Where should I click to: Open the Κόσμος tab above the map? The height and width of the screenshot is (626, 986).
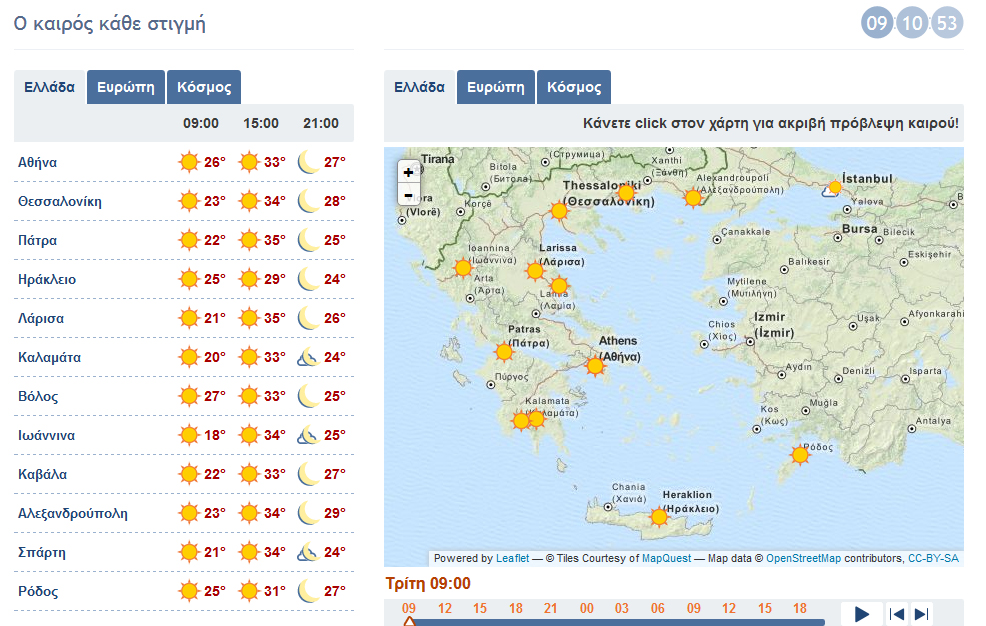click(574, 87)
